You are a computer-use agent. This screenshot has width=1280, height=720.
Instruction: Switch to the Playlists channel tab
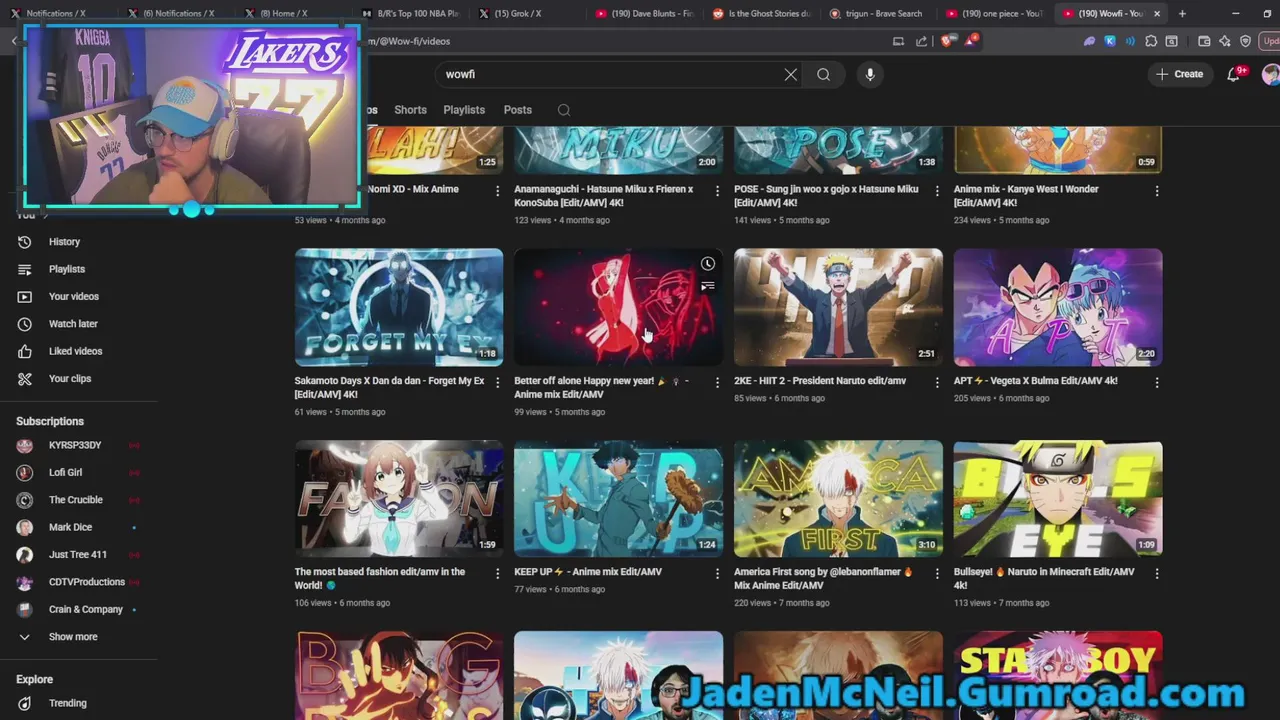click(464, 110)
